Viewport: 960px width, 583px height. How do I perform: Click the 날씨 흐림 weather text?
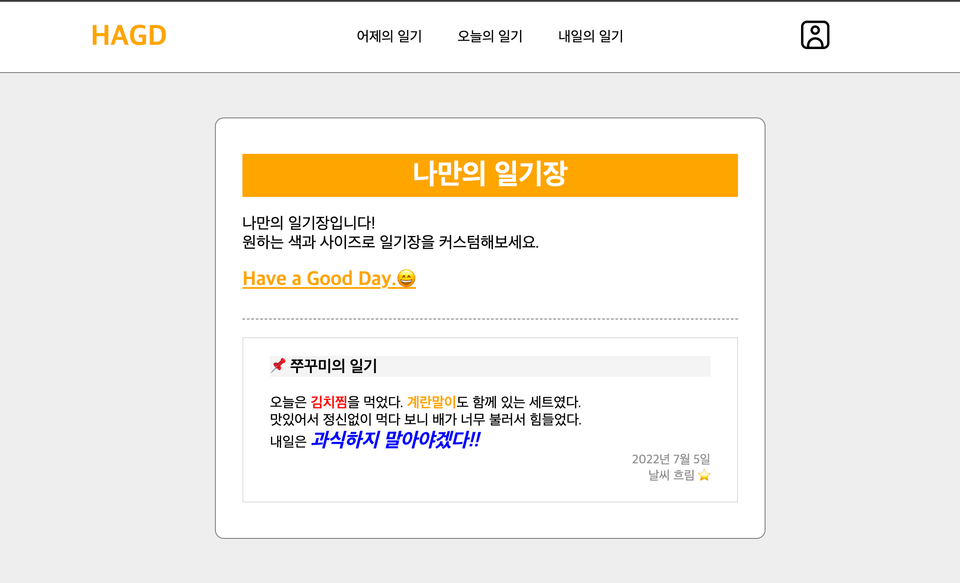pos(671,475)
